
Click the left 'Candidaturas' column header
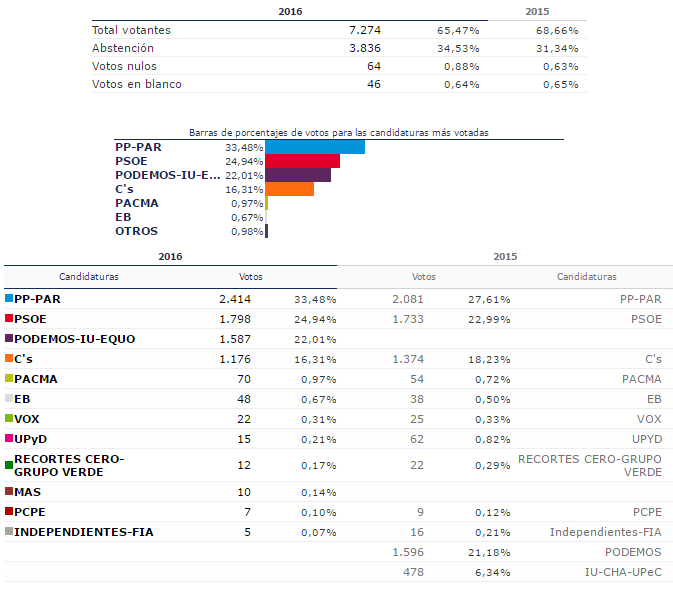pos(89,277)
